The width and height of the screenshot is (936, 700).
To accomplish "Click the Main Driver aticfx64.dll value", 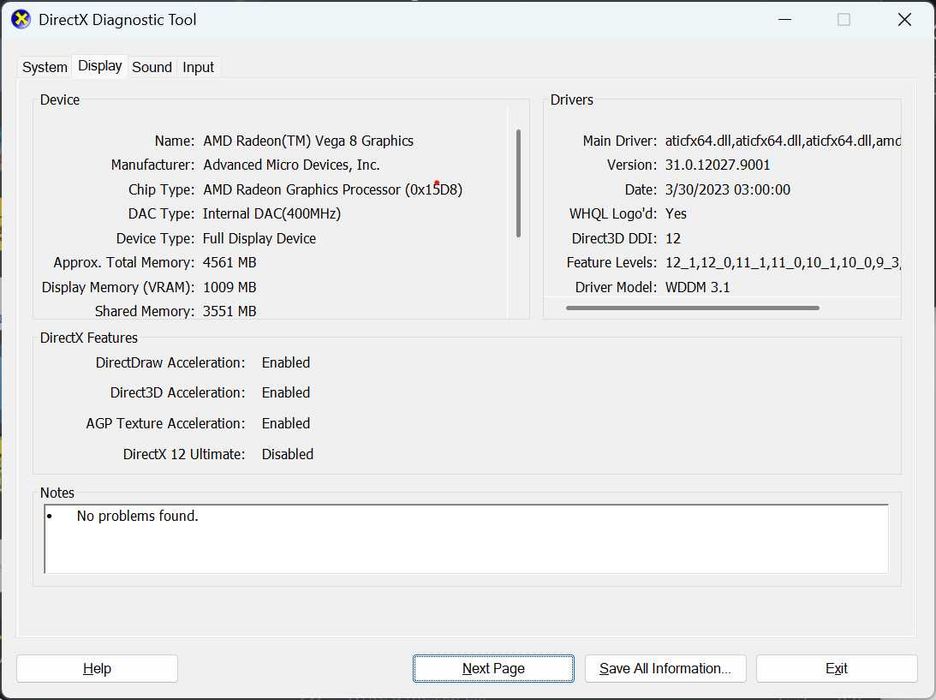I will click(783, 141).
